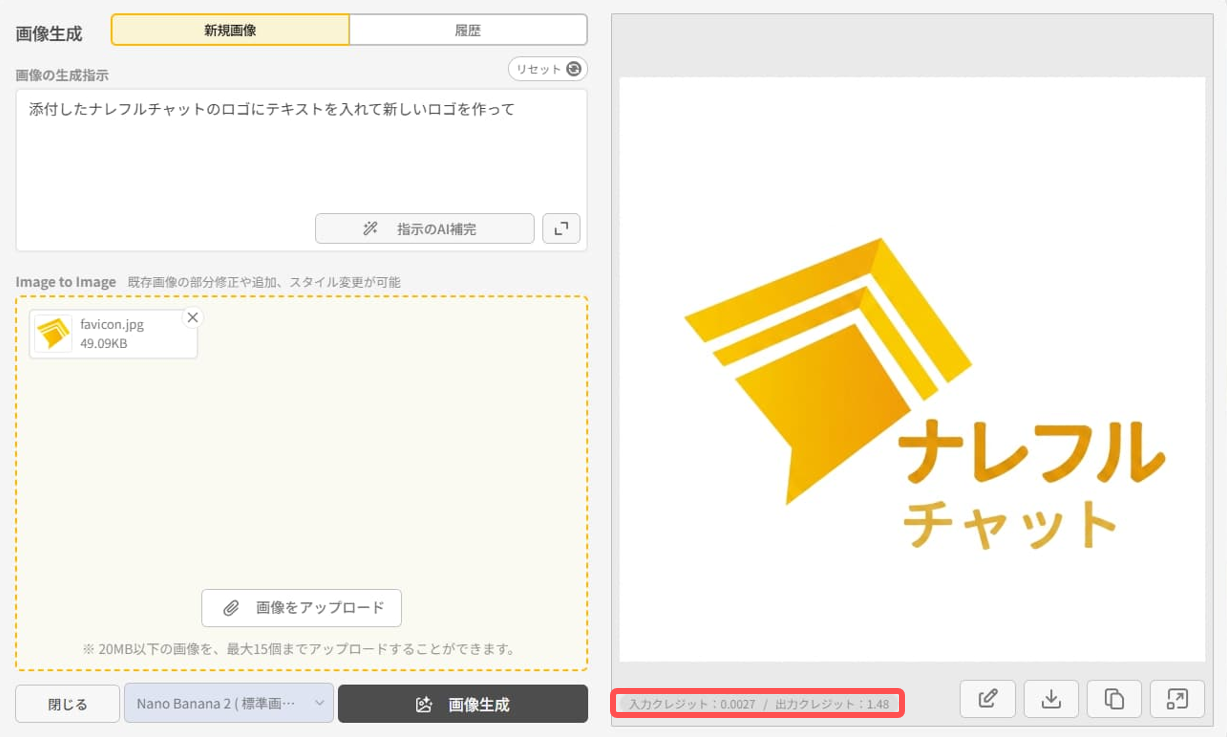The image size is (1227, 737).
Task: Click the 既存画像の部分修正や追加 description text
Action: click(264, 282)
